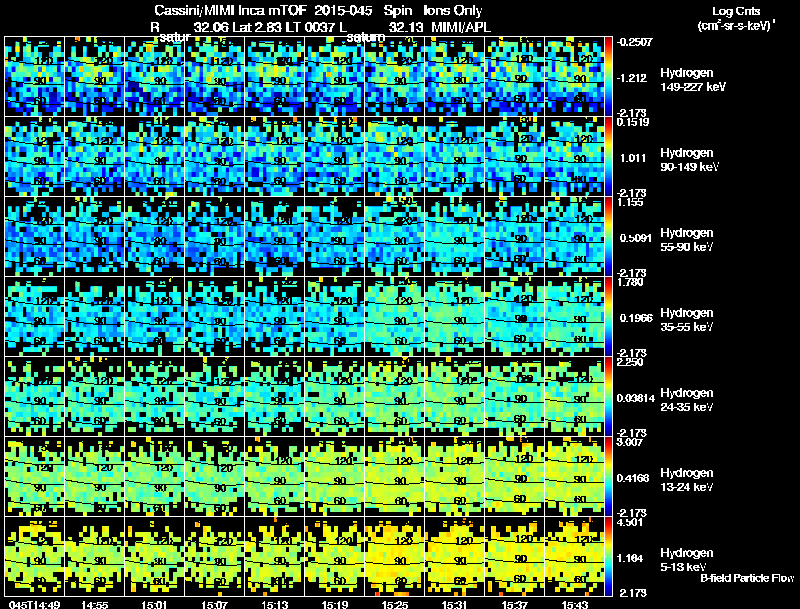Viewport: 800px width, 609px height.
Task: Click the '-0.2507' colorbar maximum value
Action: click(634, 42)
